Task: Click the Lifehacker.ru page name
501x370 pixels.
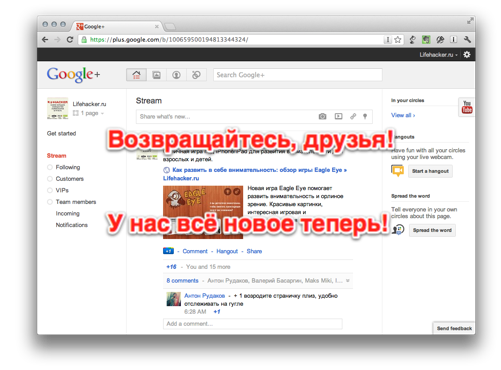Action: coord(89,104)
